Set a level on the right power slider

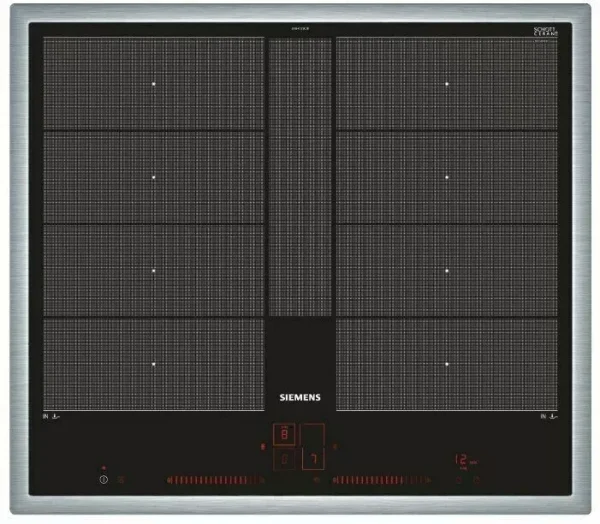(x=382, y=480)
